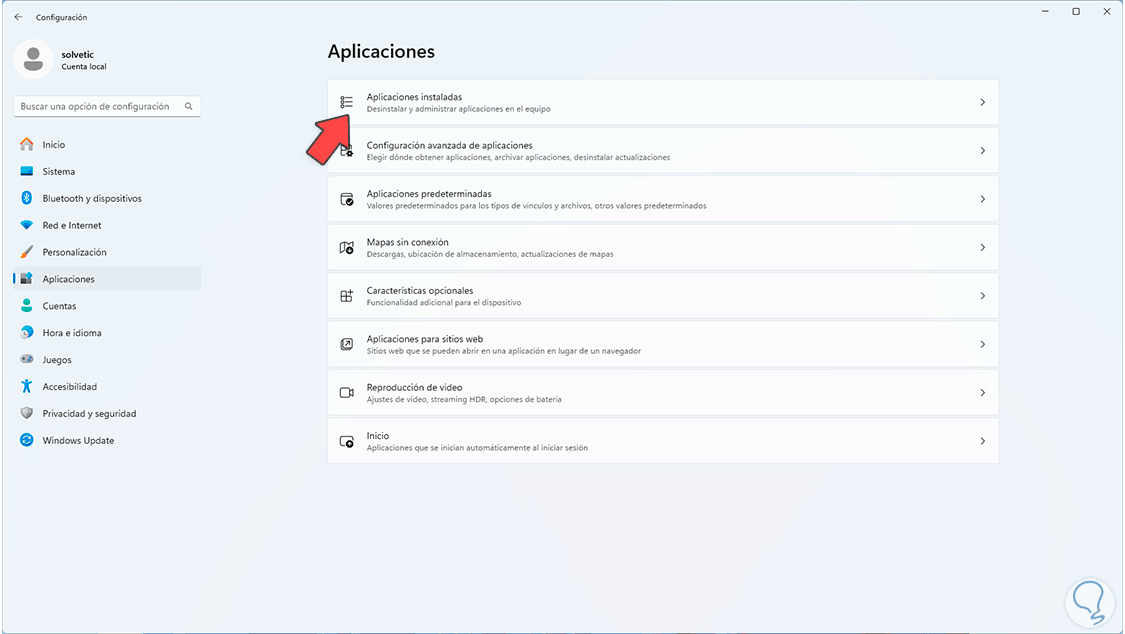The height and width of the screenshot is (634, 1125).
Task: Click the Mapas sin conexión map icon
Action: coord(346,247)
